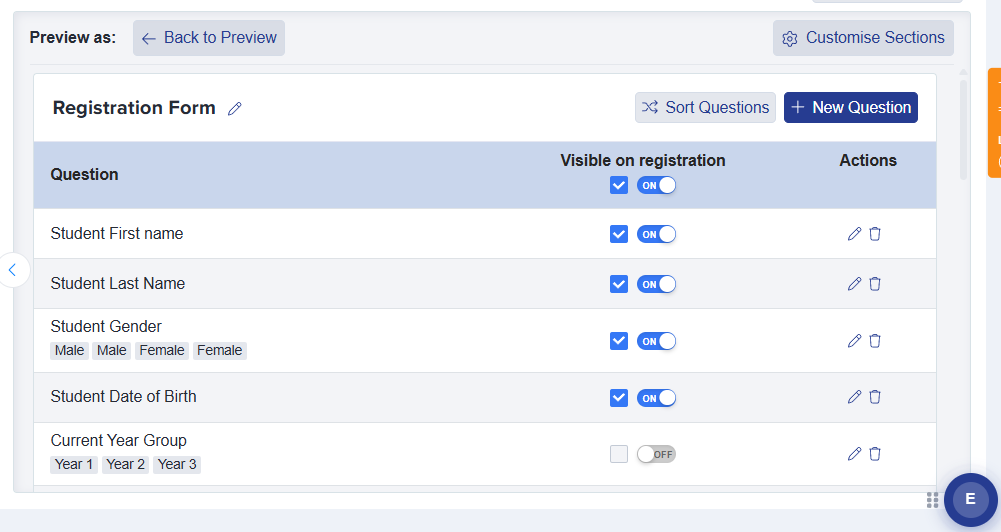Click the Current Year Group label
This screenshot has width=1001, height=532.
119,441
